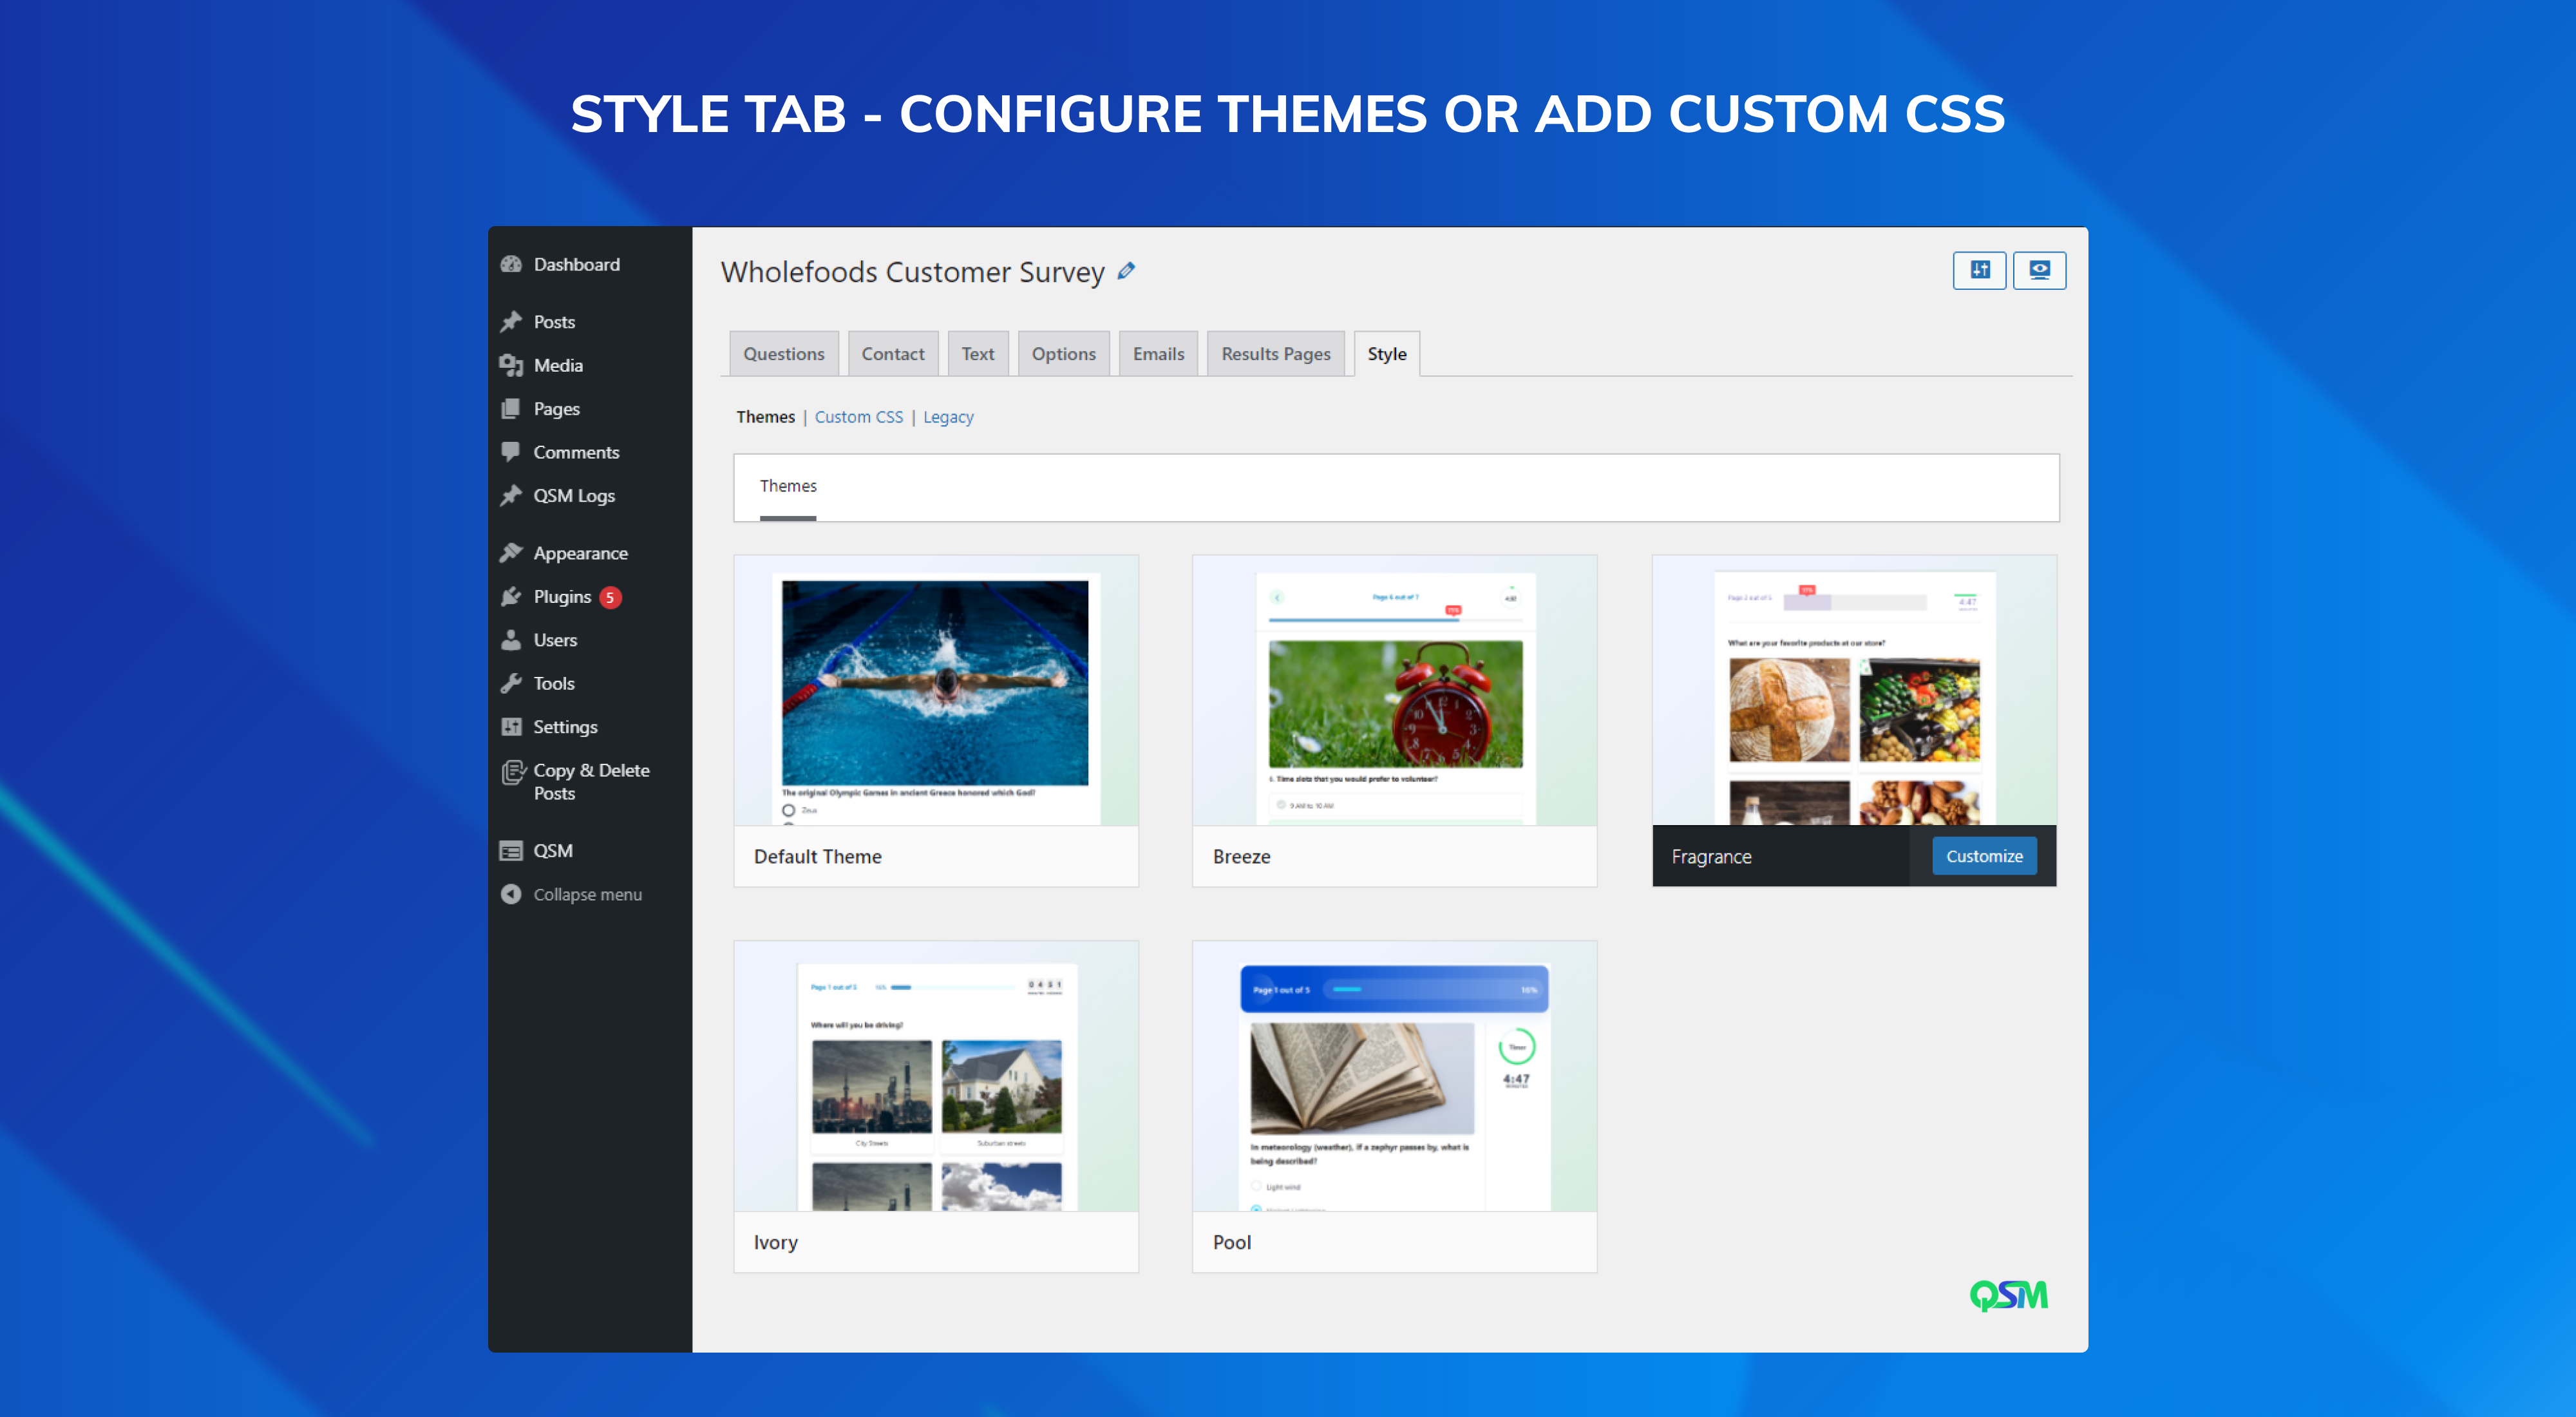The height and width of the screenshot is (1417, 2576).
Task: Click Customize on the Fragrance theme
Action: (x=1984, y=856)
